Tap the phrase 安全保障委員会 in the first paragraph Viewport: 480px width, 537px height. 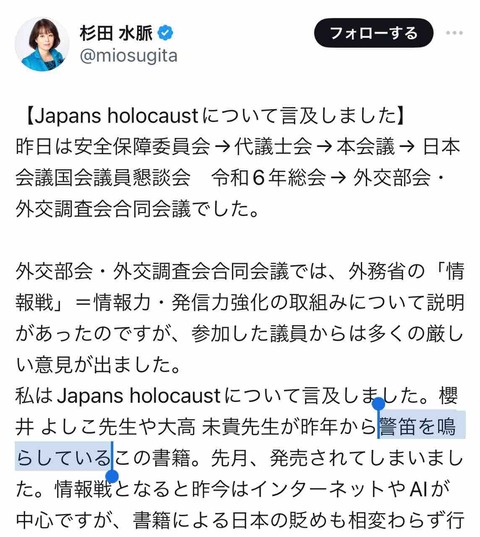[142, 147]
